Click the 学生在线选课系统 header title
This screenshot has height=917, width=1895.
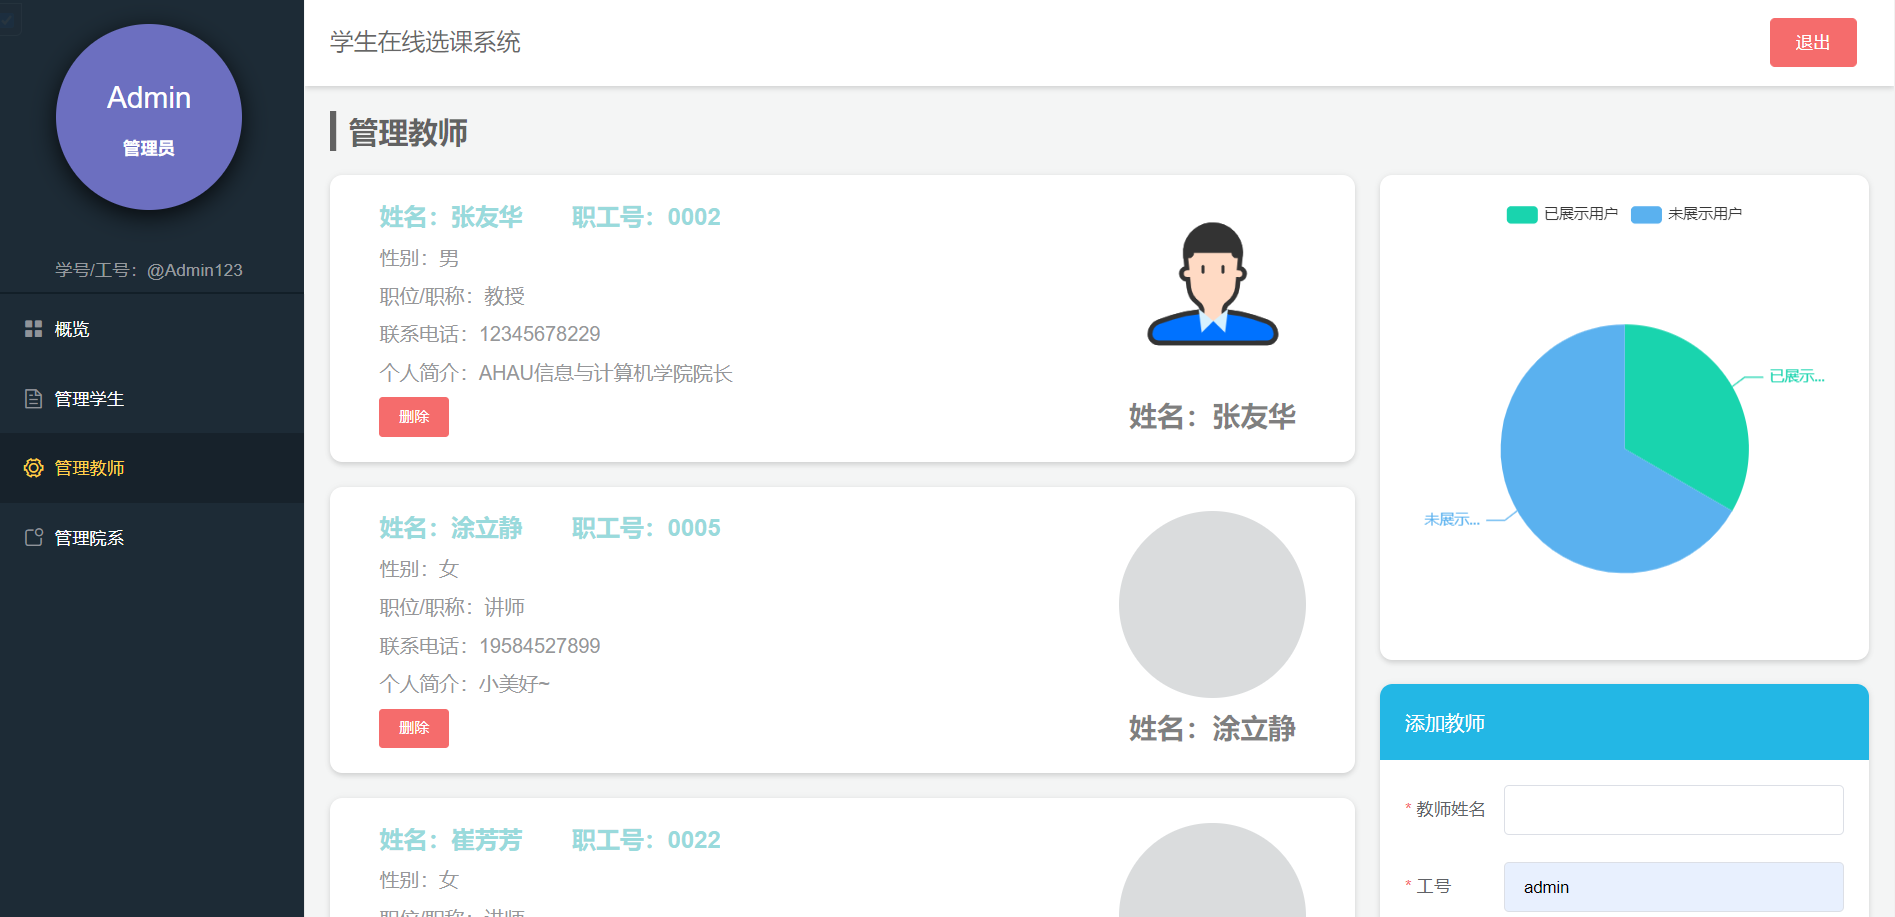425,42
